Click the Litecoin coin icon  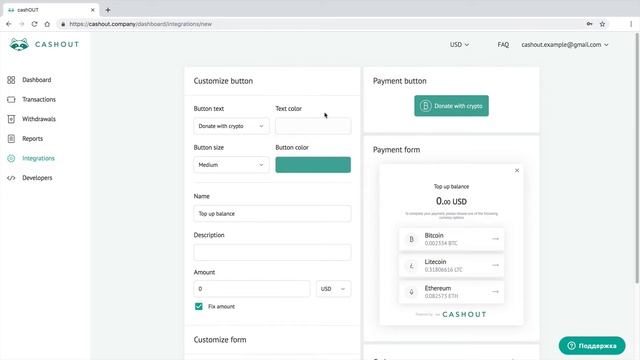[x=411, y=266]
